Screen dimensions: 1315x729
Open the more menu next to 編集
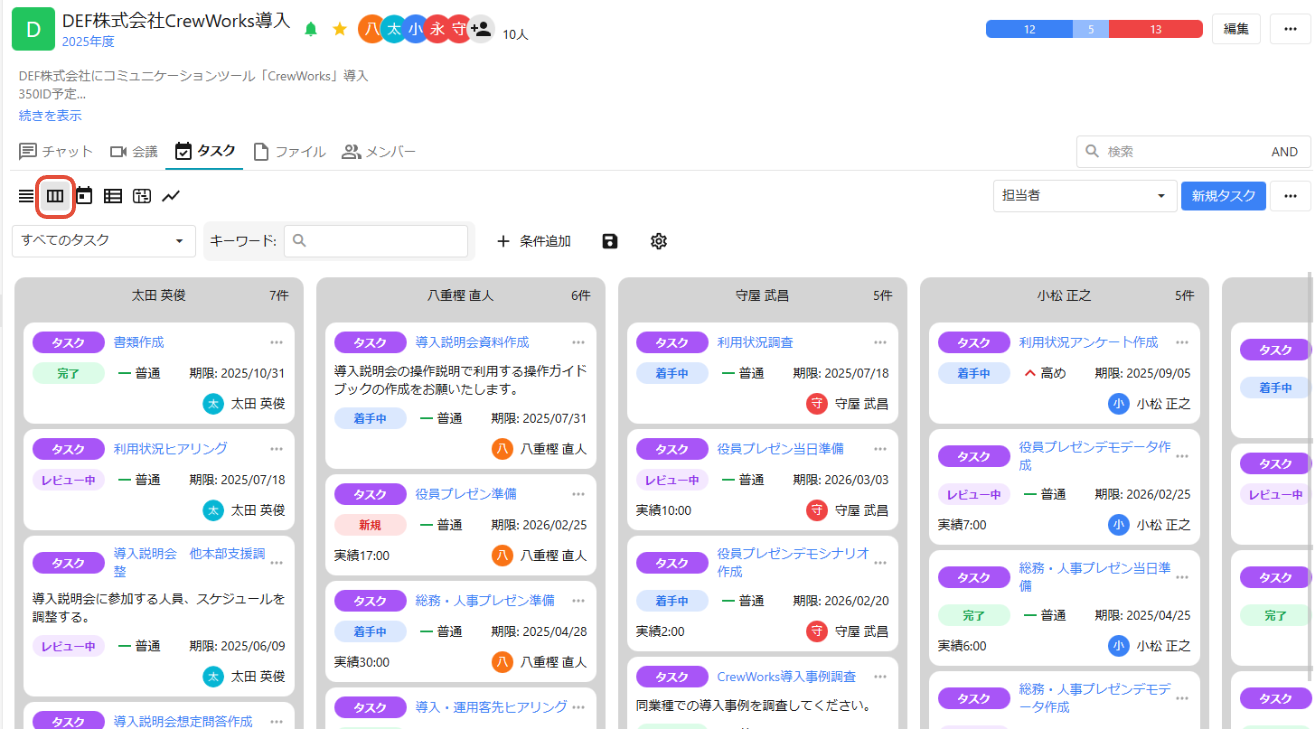[1290, 29]
